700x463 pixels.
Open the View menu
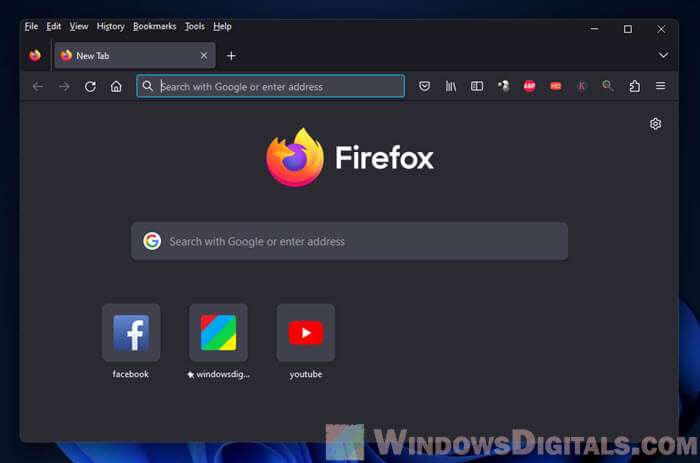pyautogui.click(x=79, y=26)
